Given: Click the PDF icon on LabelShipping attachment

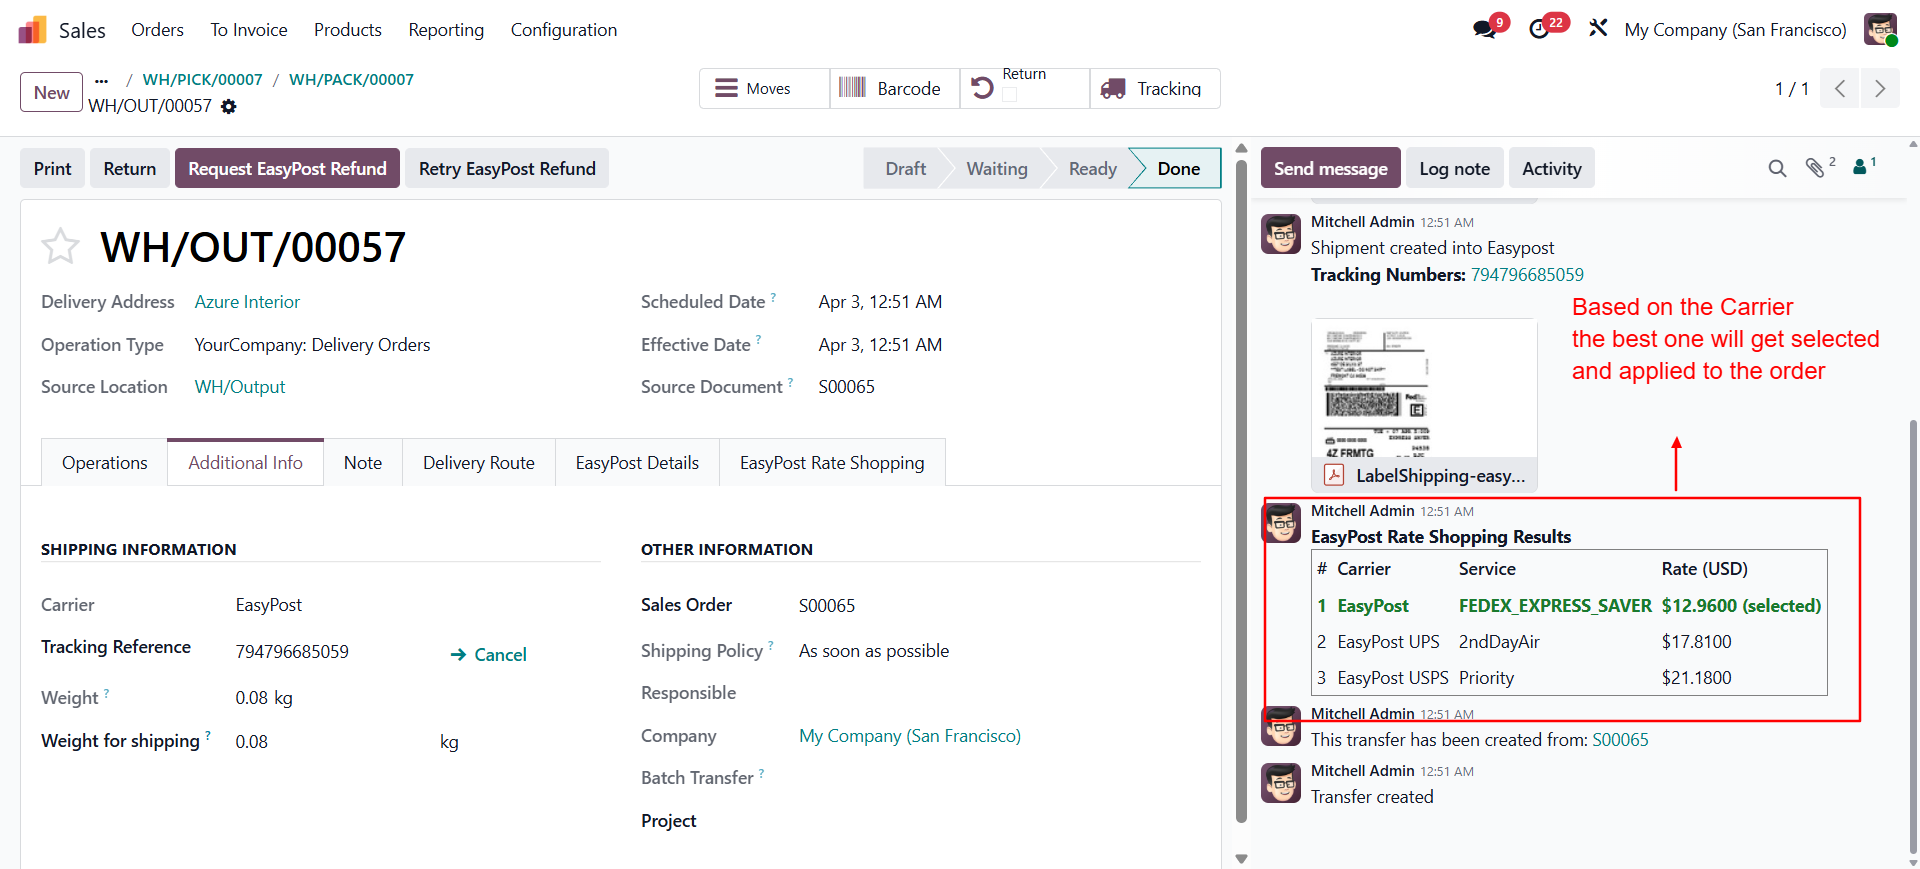Looking at the screenshot, I should [1334, 475].
